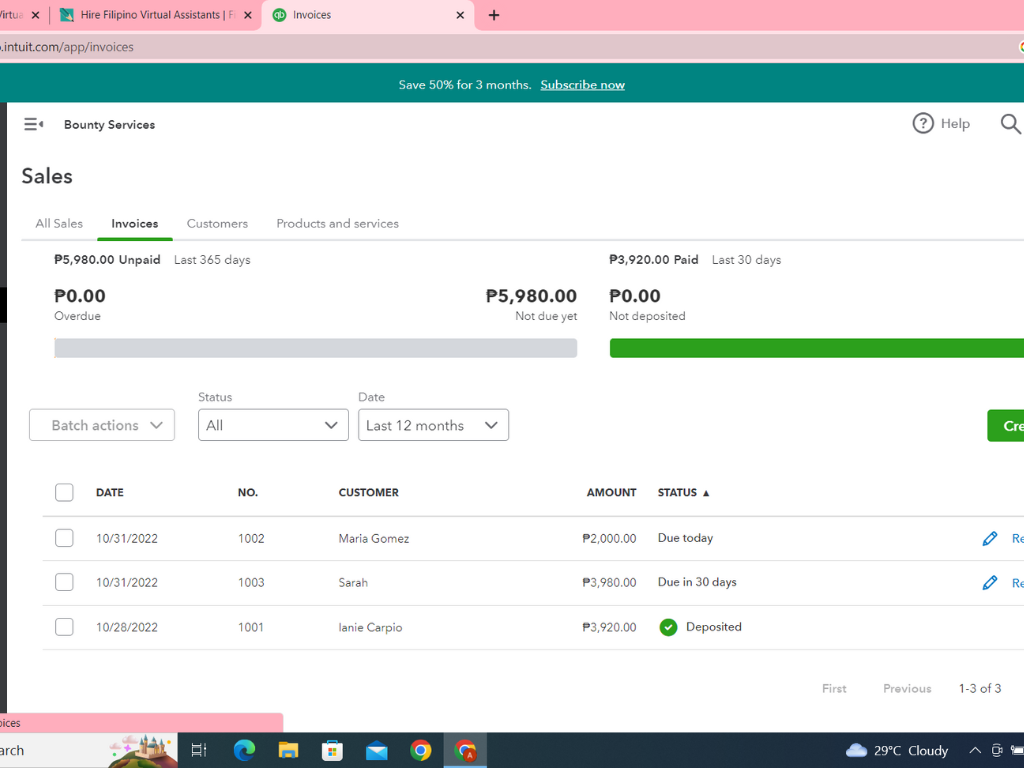The width and height of the screenshot is (1024, 768).
Task: Click Help label in header
Action: (x=955, y=123)
